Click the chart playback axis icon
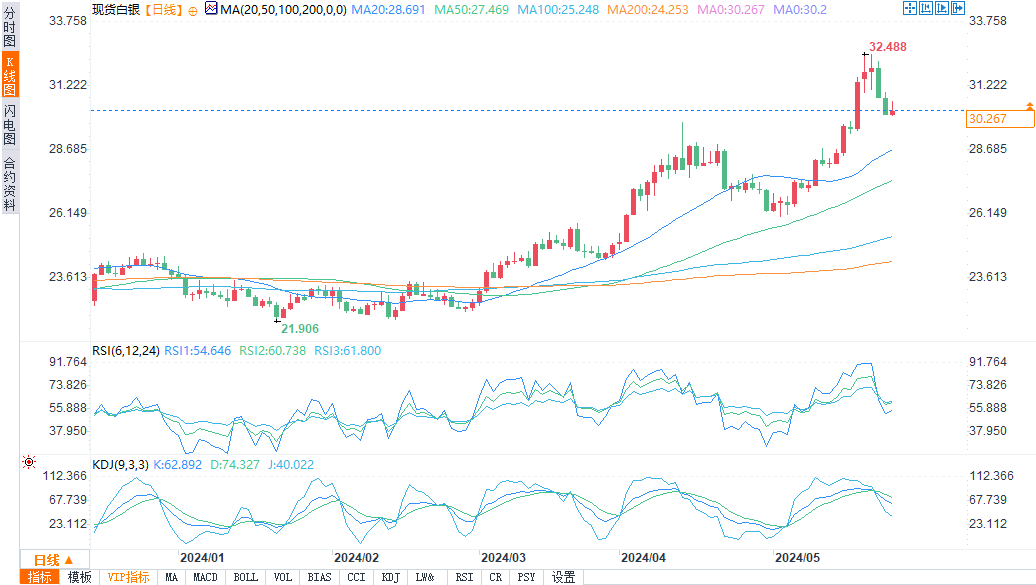Viewport: 1036px width, 585px height. coord(942,8)
